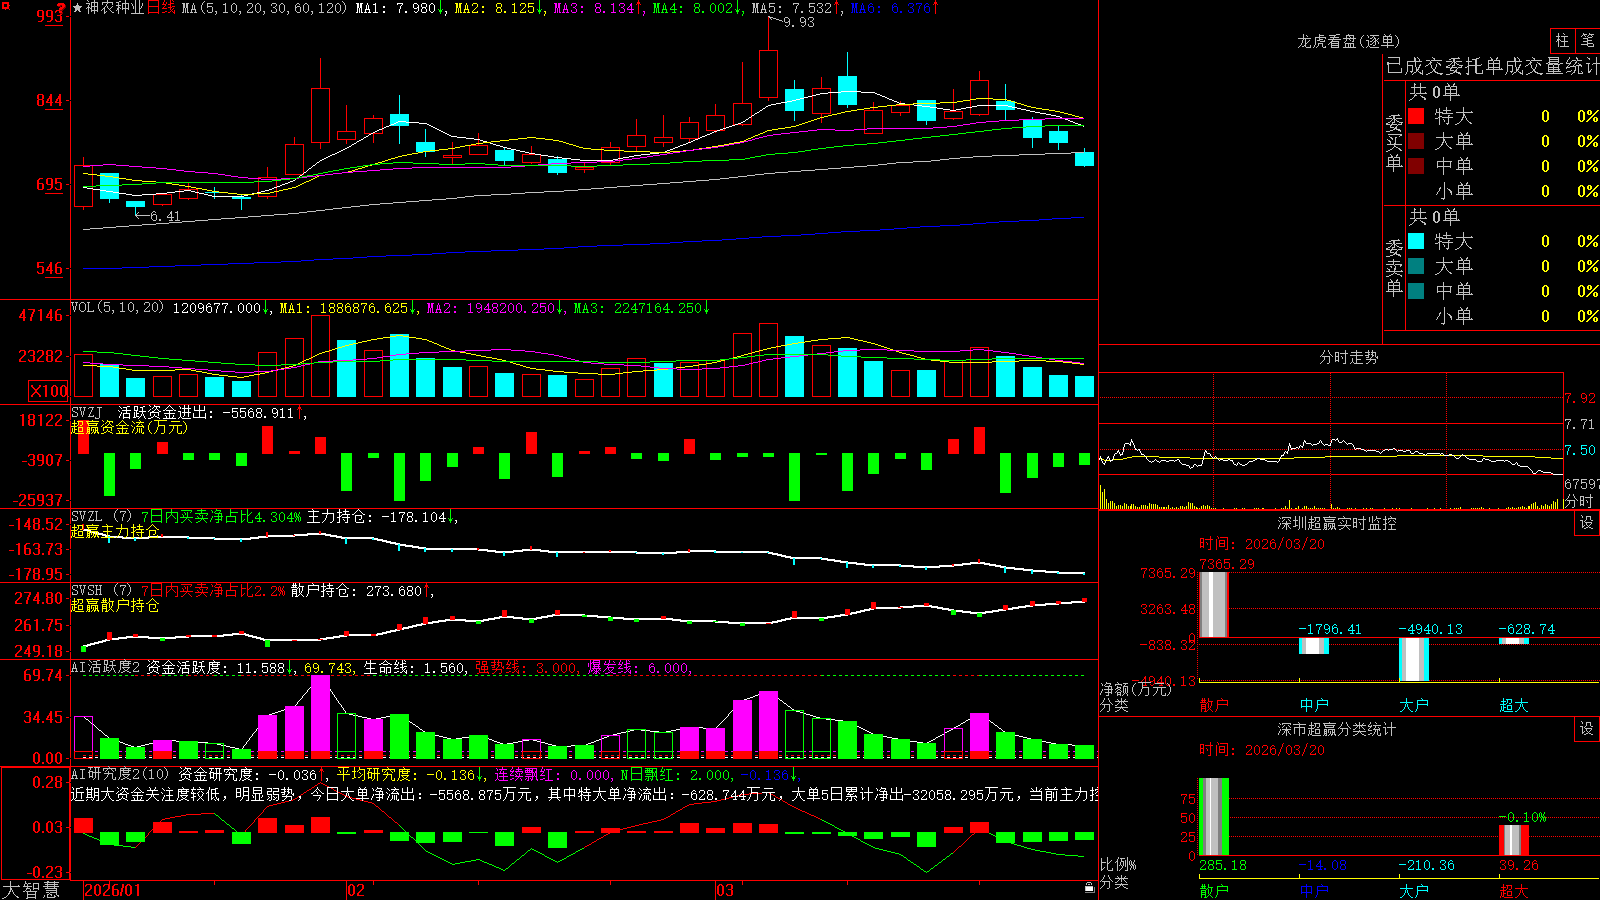The height and width of the screenshot is (900, 1600).
Task: Click the -210.36 value in 分类统计
Action: (x=1427, y=865)
